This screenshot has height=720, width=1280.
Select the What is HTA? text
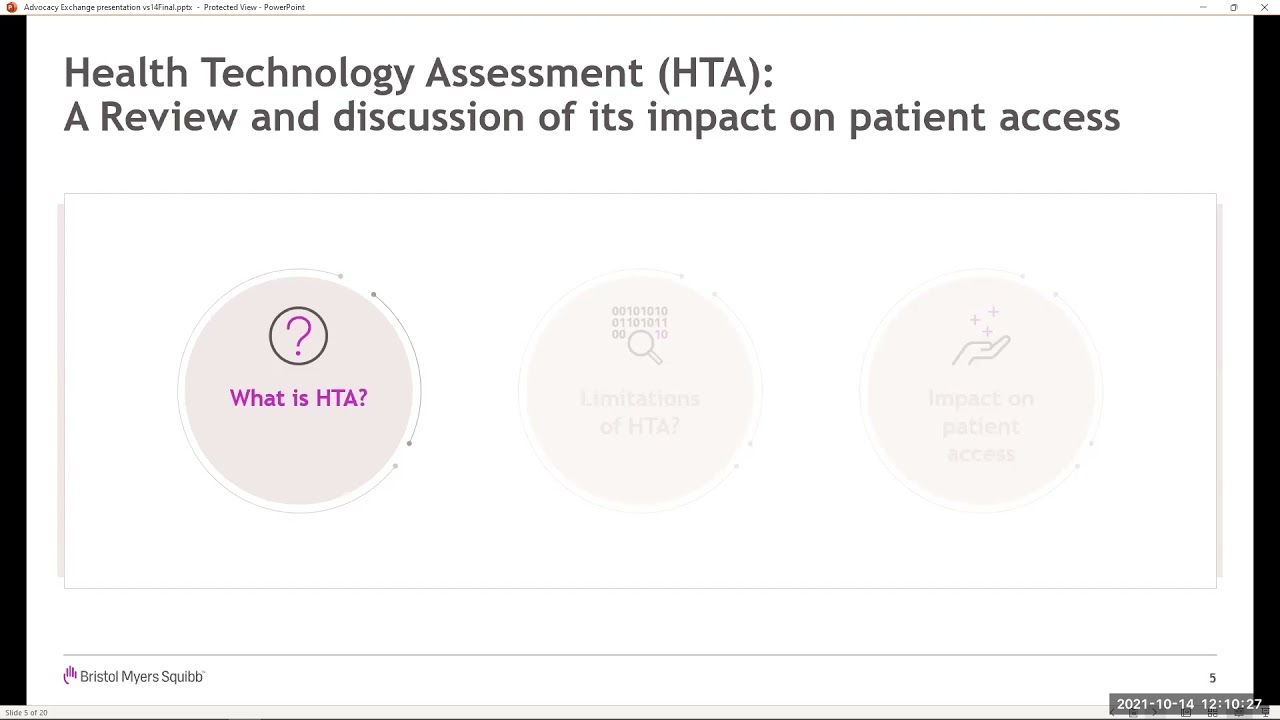click(298, 398)
